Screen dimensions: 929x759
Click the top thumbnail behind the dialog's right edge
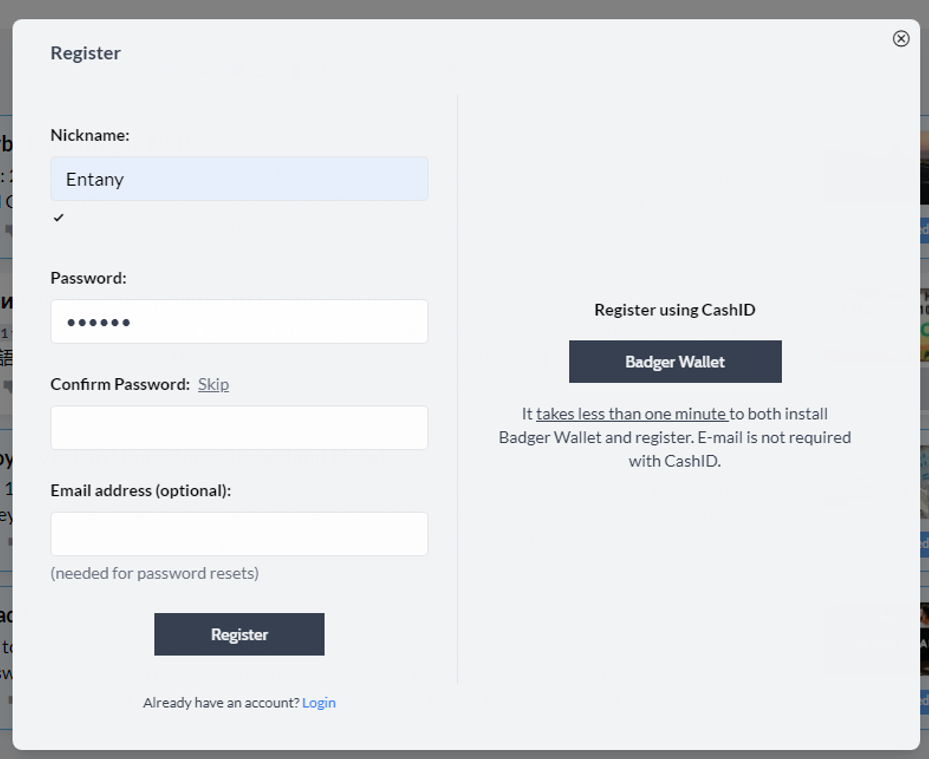(x=924, y=169)
